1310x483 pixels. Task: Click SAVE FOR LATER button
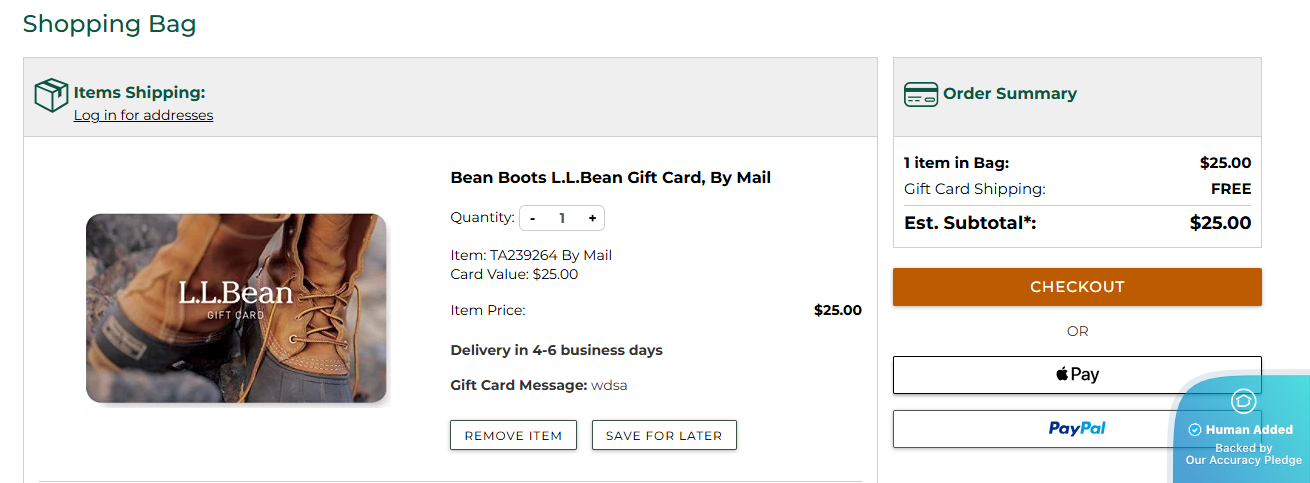[x=664, y=435]
